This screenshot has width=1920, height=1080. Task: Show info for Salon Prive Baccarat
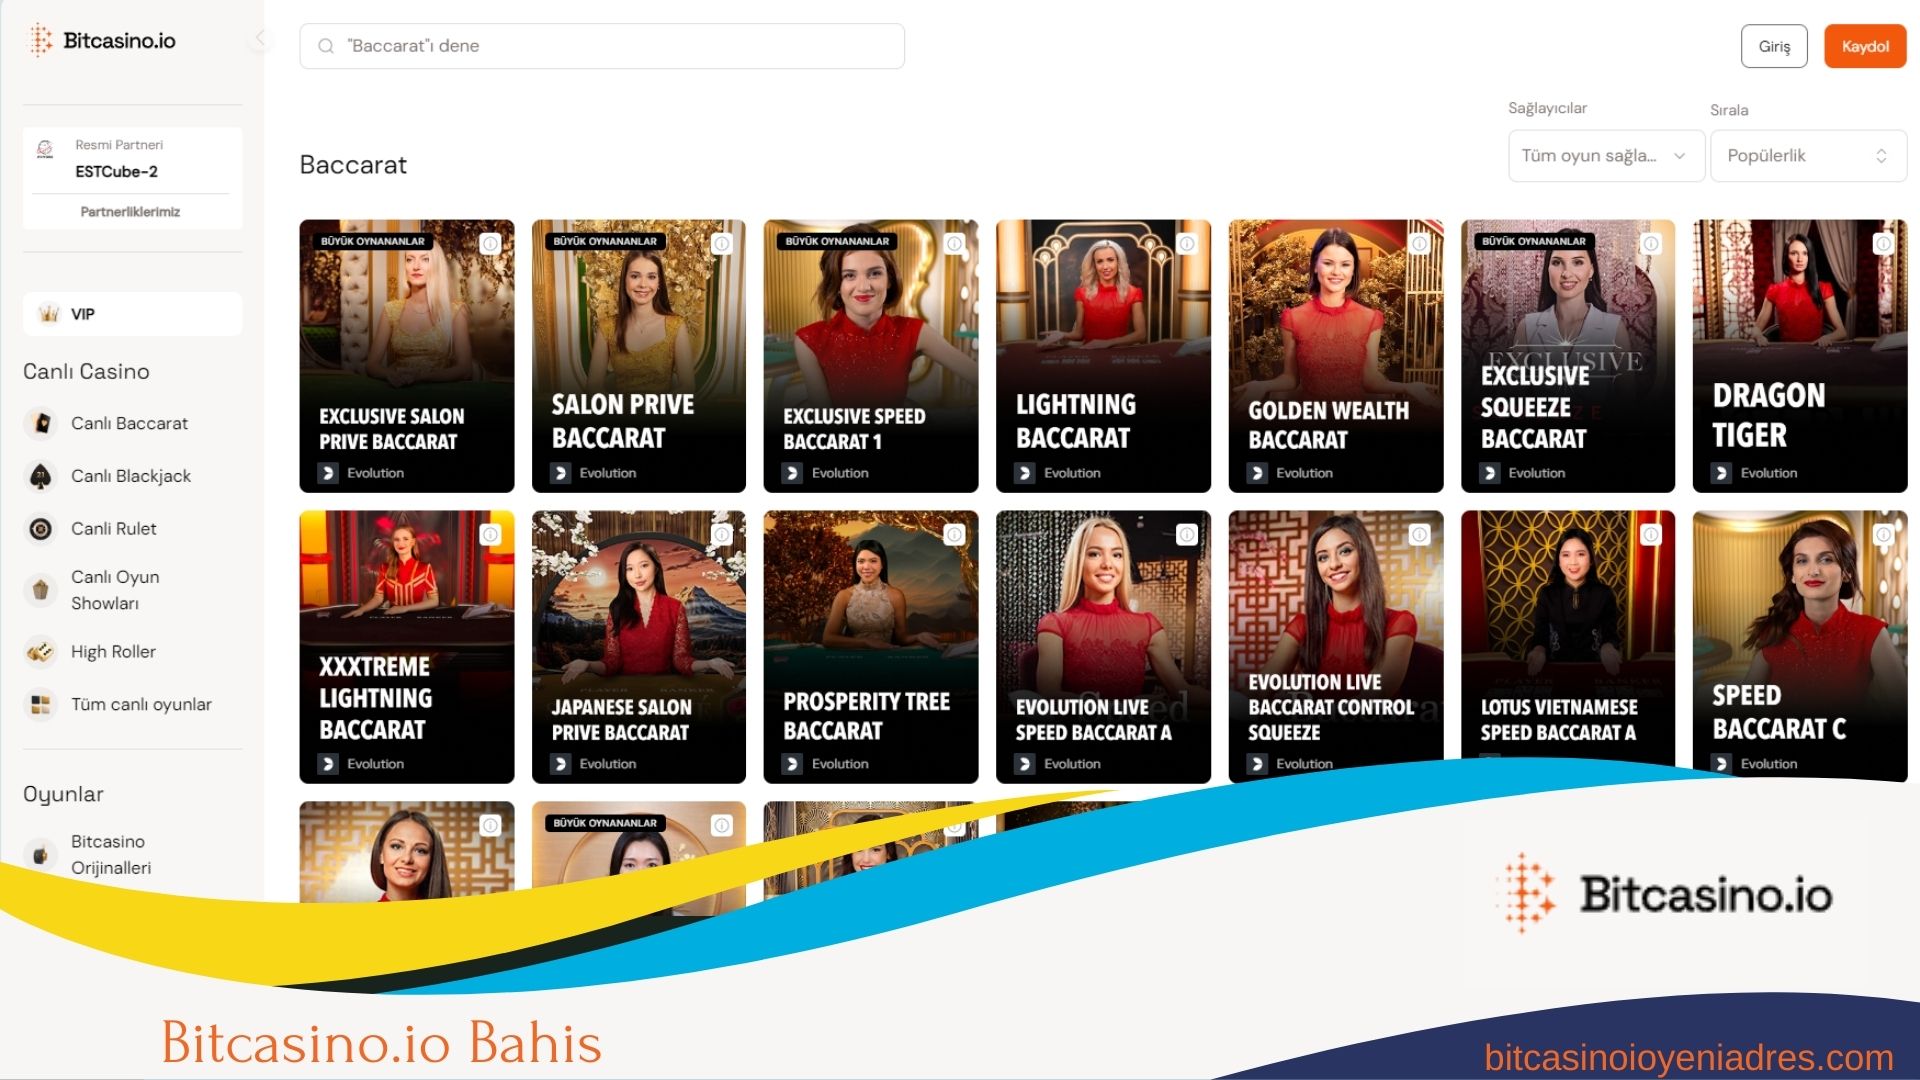(x=722, y=243)
